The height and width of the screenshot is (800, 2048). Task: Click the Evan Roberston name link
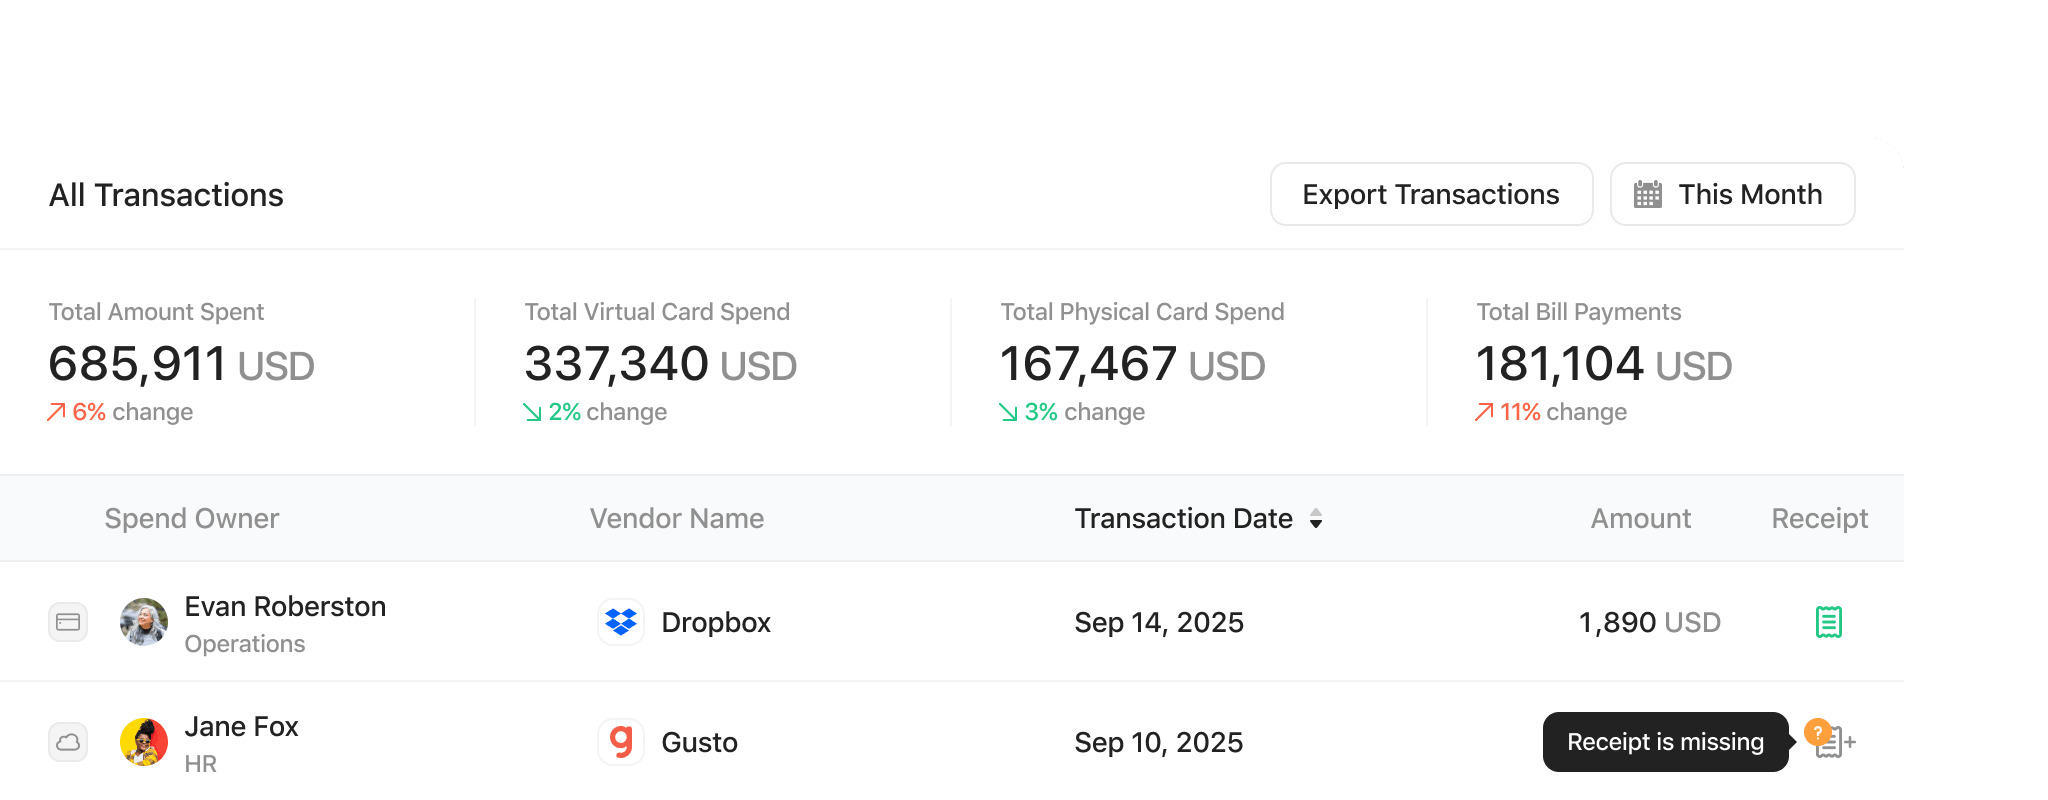(285, 607)
